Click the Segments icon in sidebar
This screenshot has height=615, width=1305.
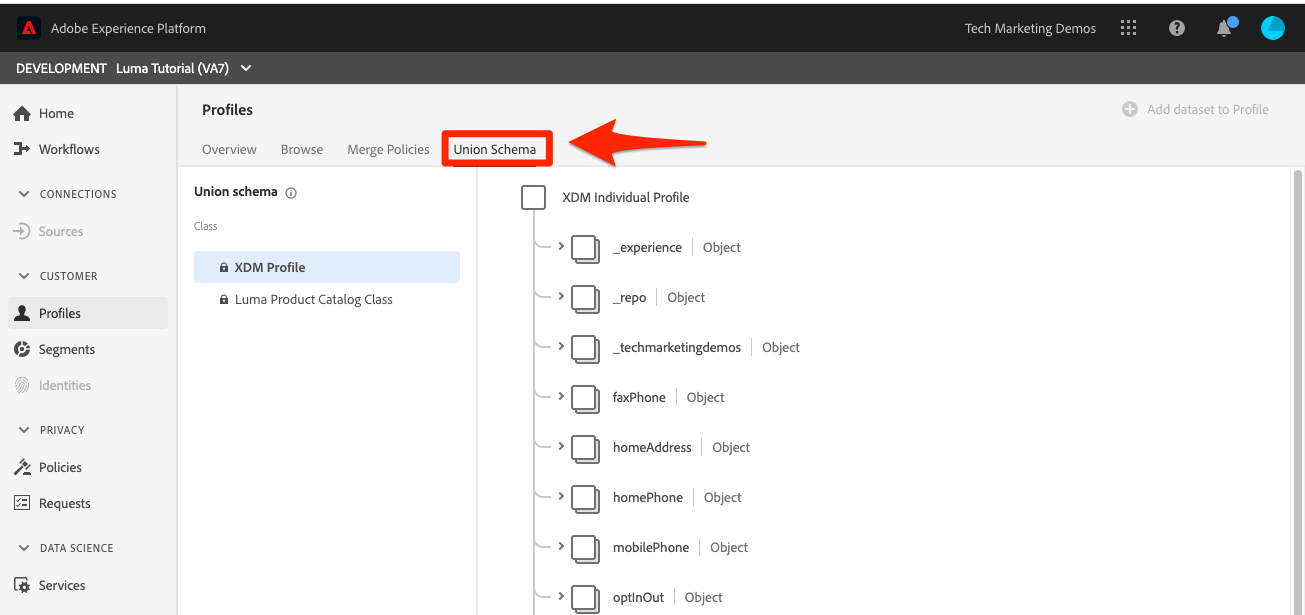point(22,349)
